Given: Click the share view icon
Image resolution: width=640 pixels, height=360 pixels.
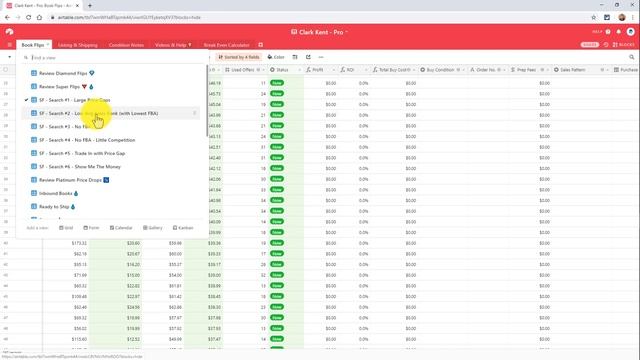Looking at the screenshot, I should (308, 57).
